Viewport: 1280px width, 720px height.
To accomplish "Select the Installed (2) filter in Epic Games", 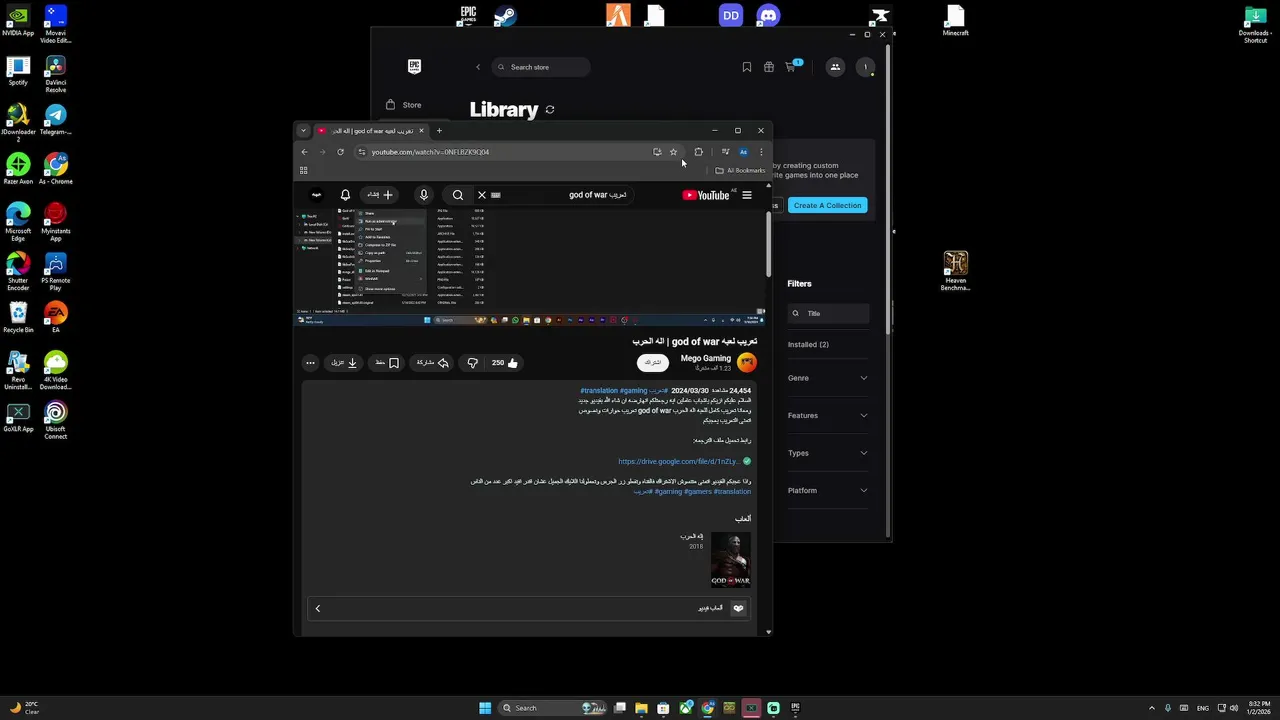I will click(808, 344).
